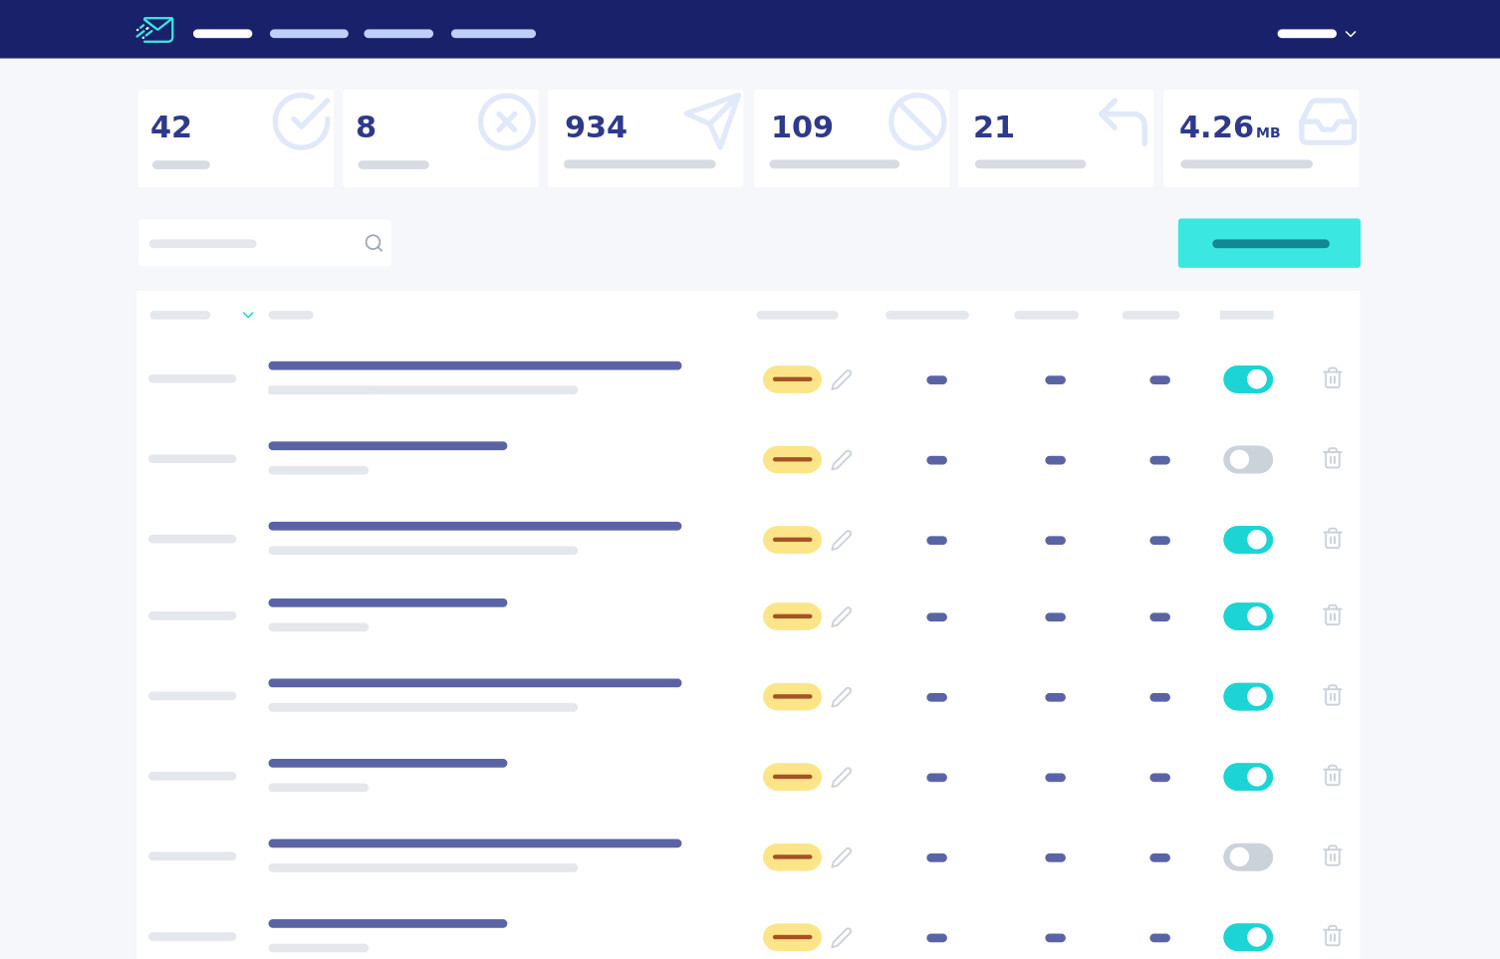Click the pencil icon in the third table row
Viewport: 1500px width, 959px height.
(x=842, y=540)
